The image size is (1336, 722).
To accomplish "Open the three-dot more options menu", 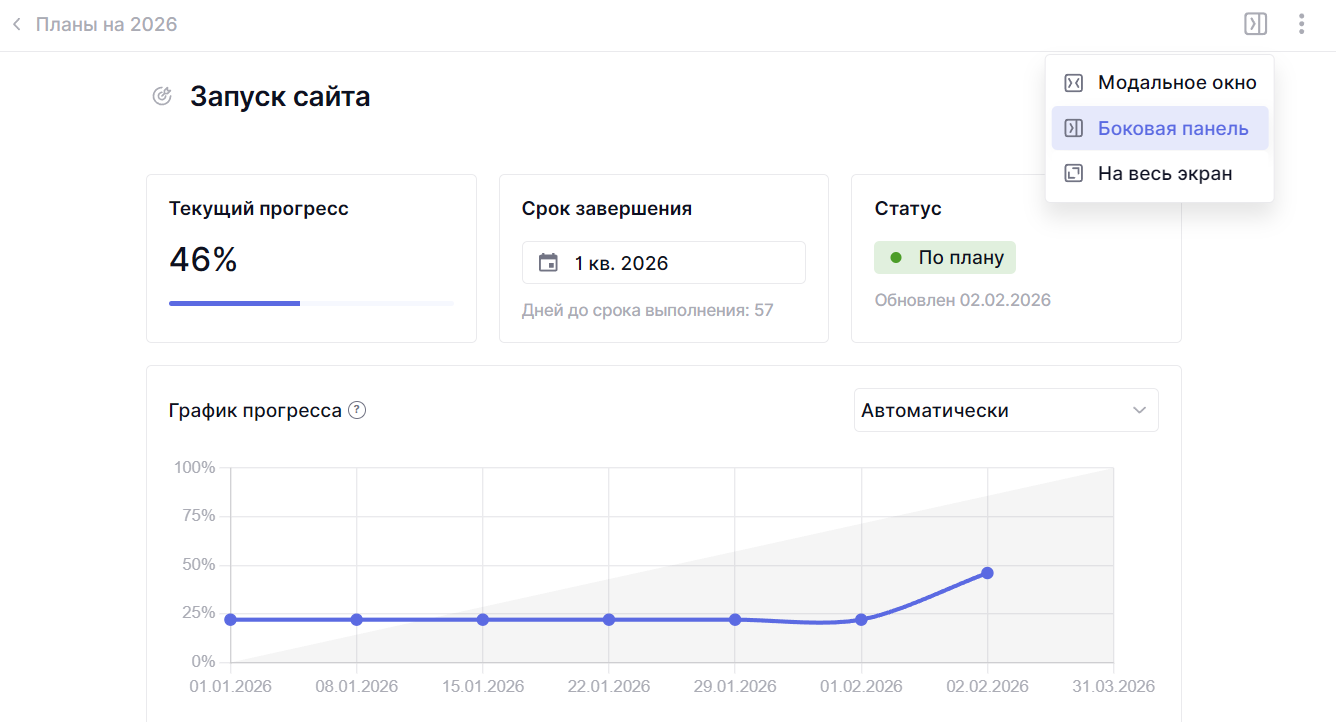I will click(1301, 24).
